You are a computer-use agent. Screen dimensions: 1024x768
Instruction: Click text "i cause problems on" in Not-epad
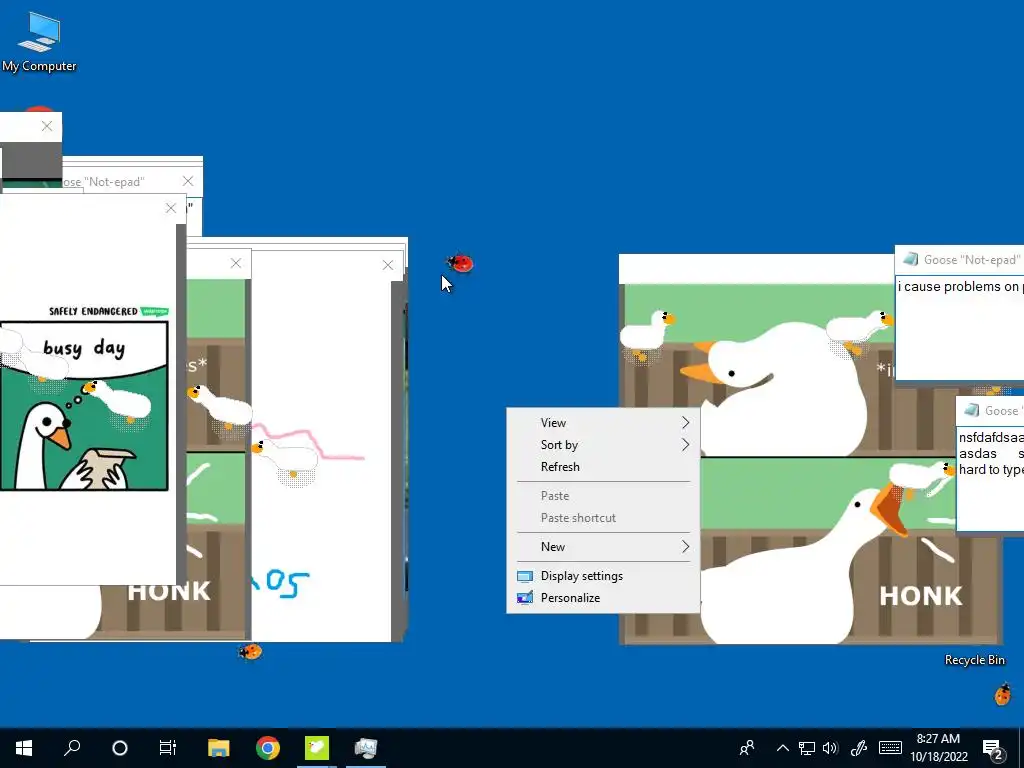(957, 287)
